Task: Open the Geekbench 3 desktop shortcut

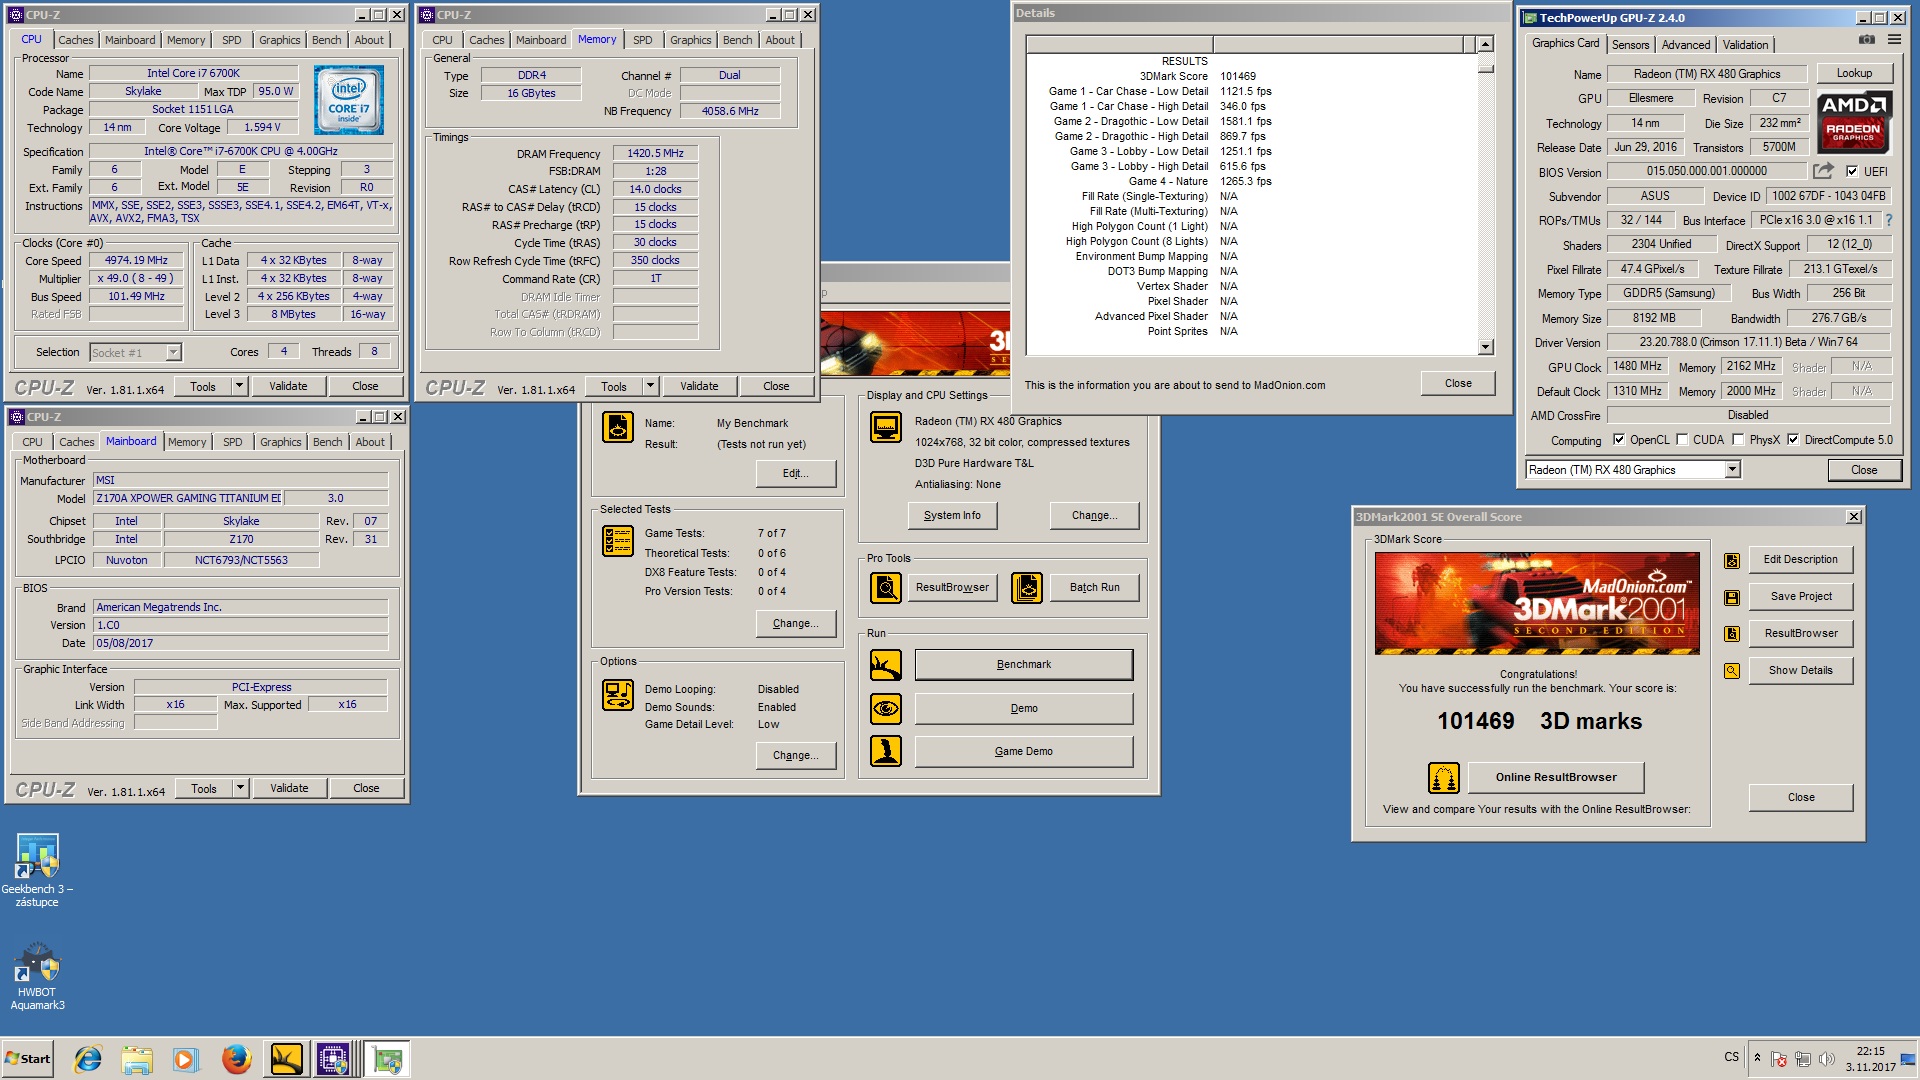Action: coord(37,871)
